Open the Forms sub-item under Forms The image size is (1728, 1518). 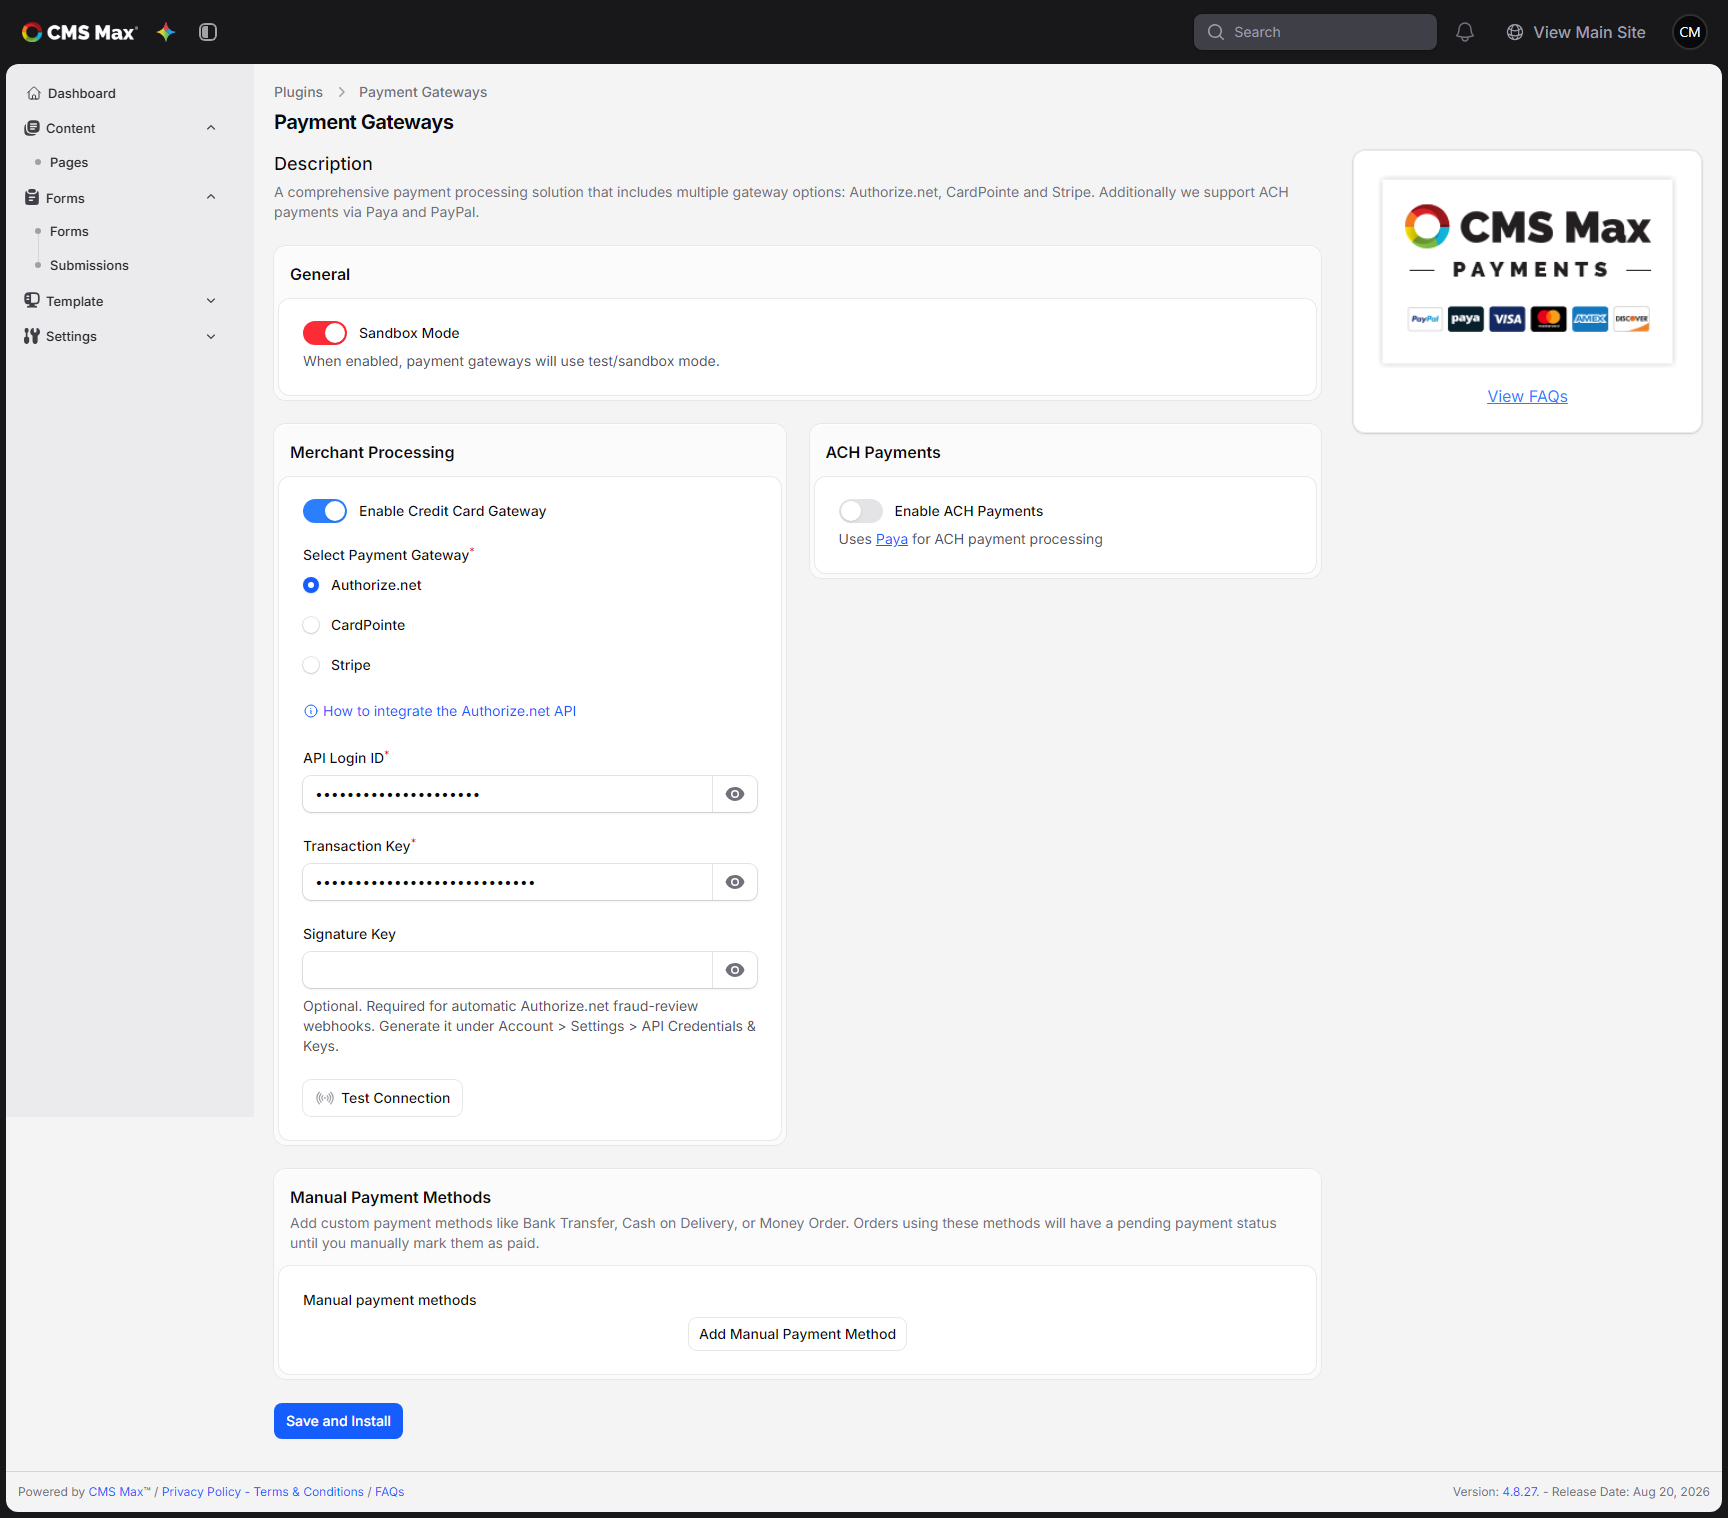(x=69, y=231)
